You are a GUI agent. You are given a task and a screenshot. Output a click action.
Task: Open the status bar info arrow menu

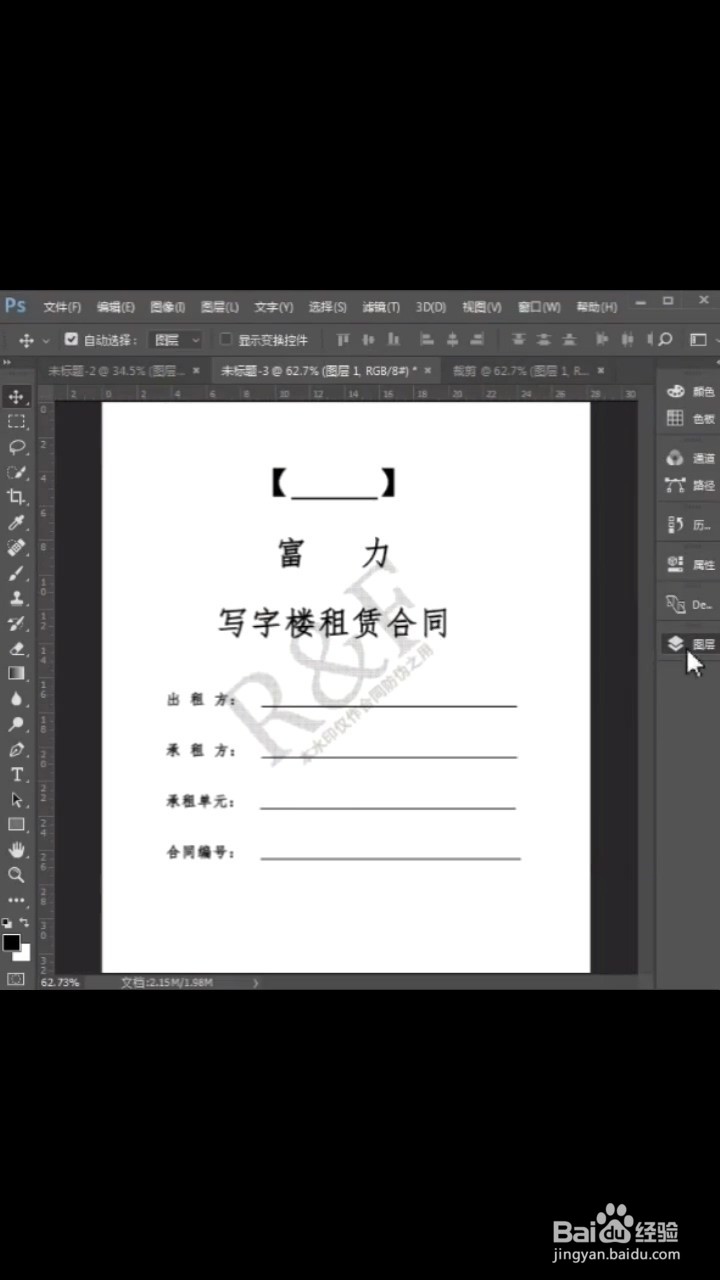pos(255,983)
